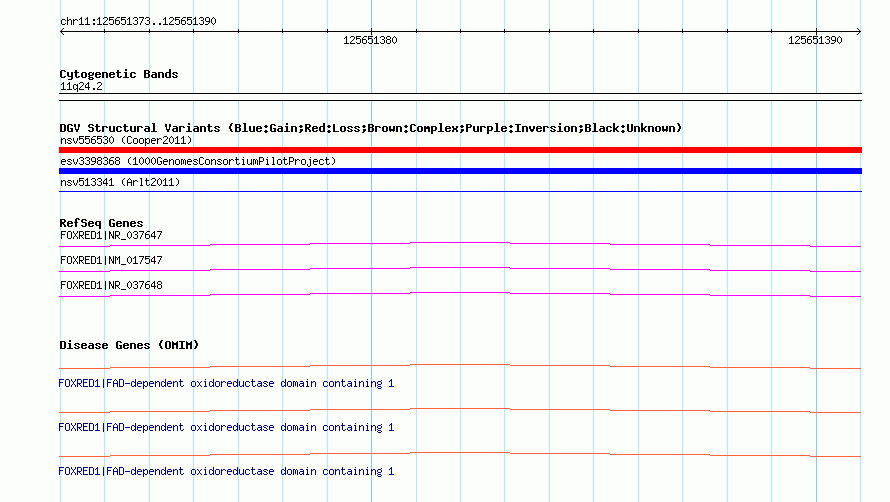Click the red nsv556530 structural variant bar

(x=460, y=150)
